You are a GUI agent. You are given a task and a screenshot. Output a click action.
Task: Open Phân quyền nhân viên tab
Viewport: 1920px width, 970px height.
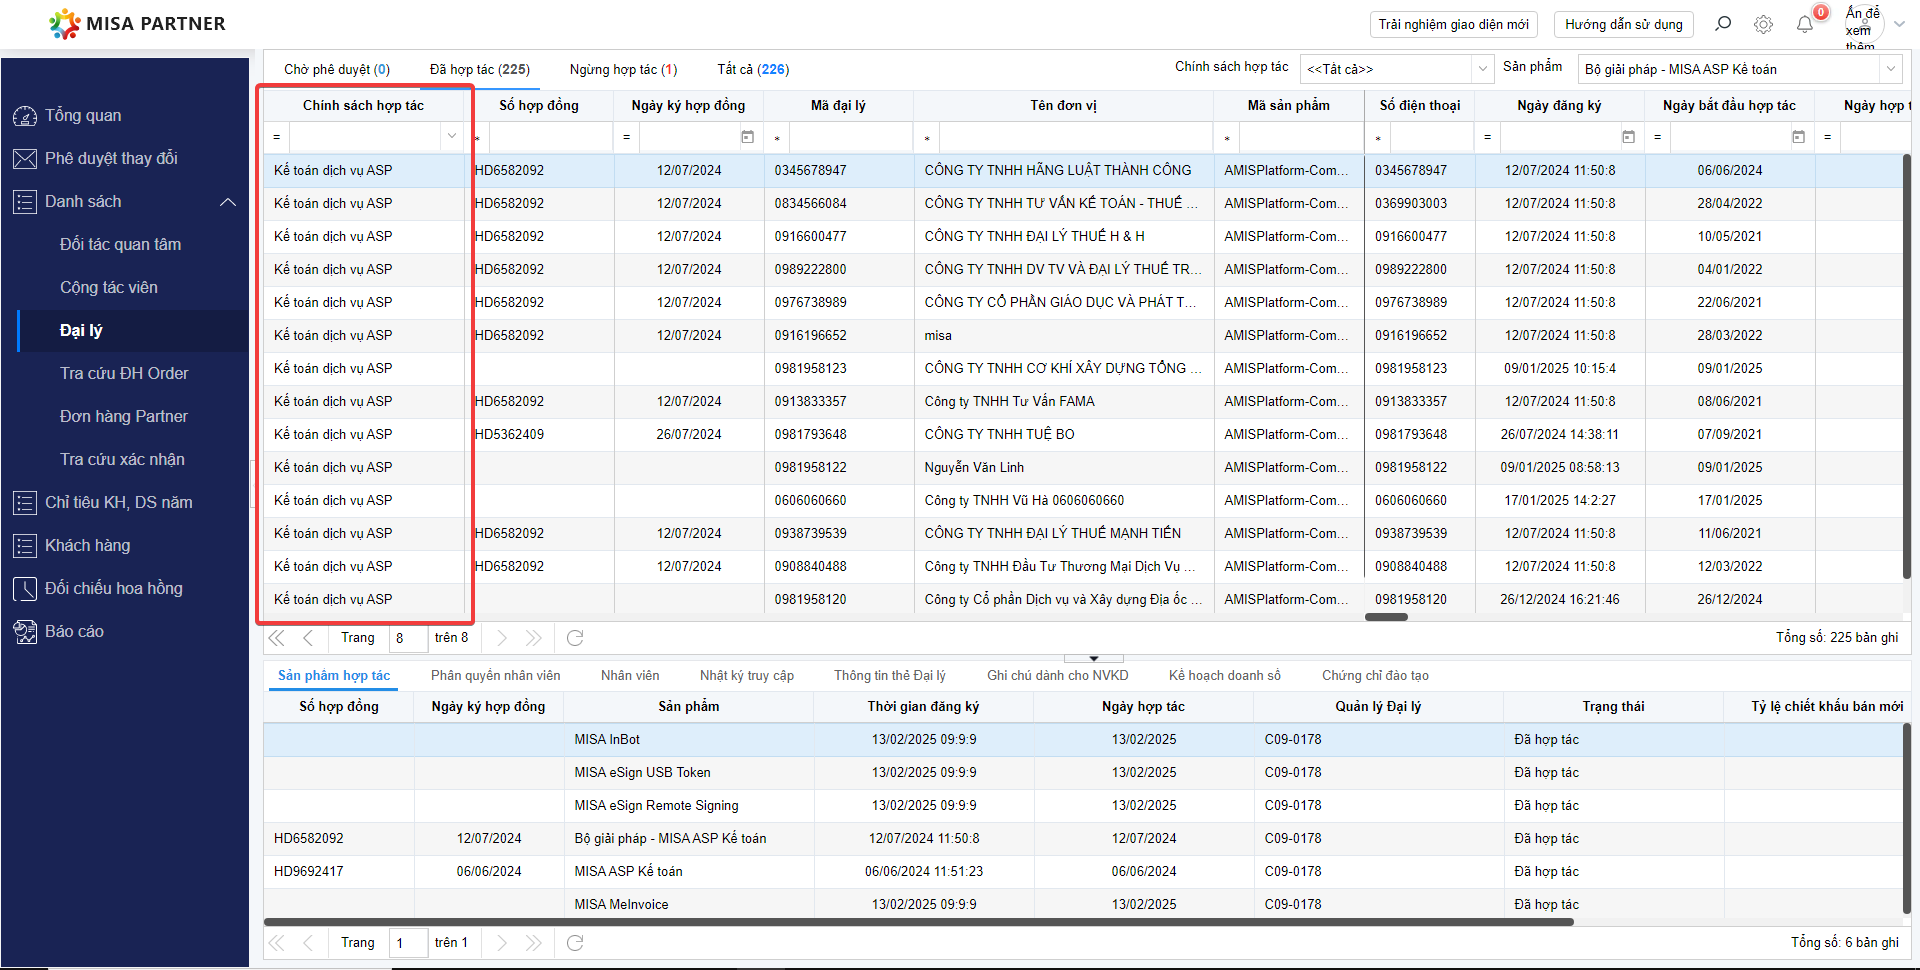(x=496, y=676)
